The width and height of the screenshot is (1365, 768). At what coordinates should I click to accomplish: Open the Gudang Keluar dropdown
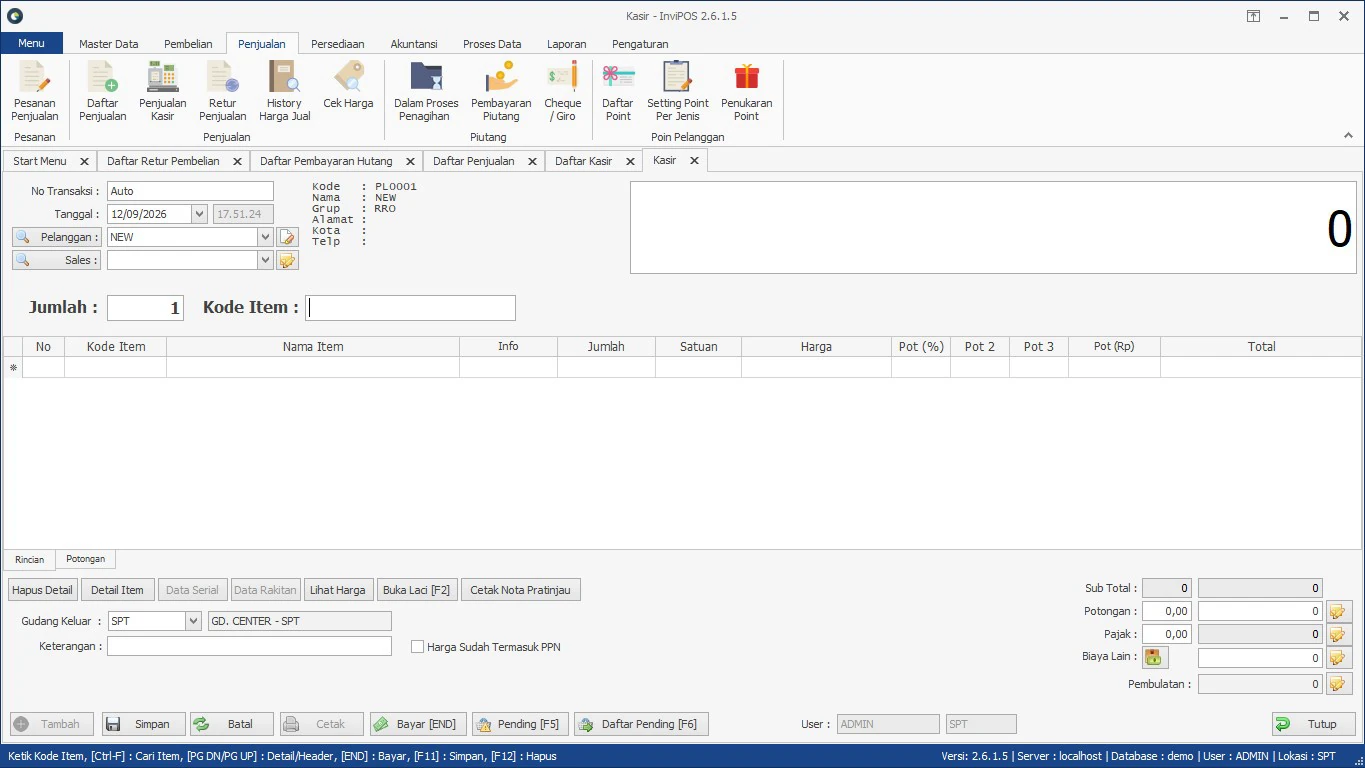tap(193, 621)
